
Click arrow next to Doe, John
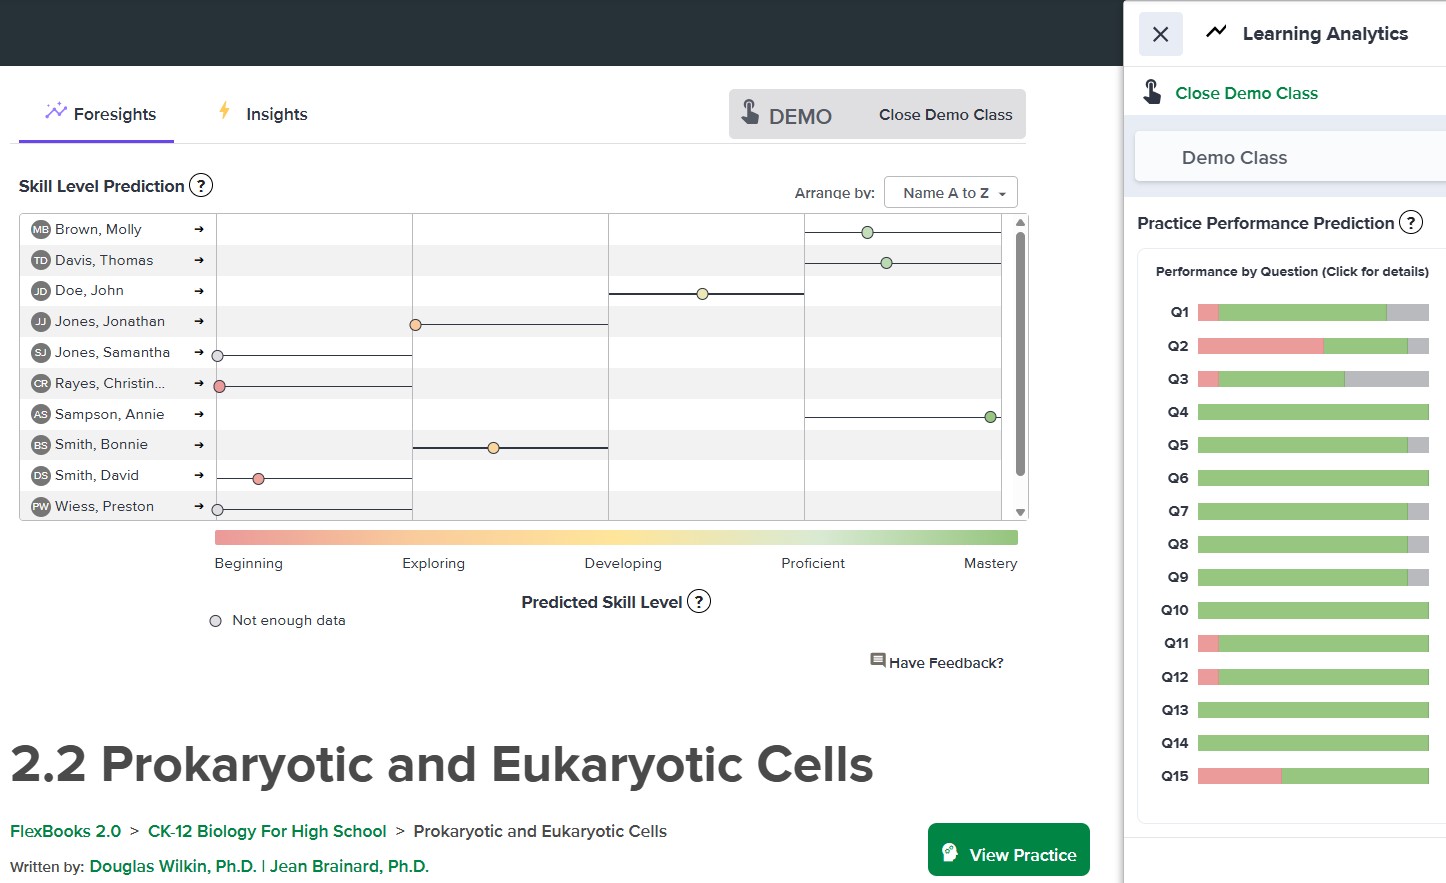[x=199, y=291]
